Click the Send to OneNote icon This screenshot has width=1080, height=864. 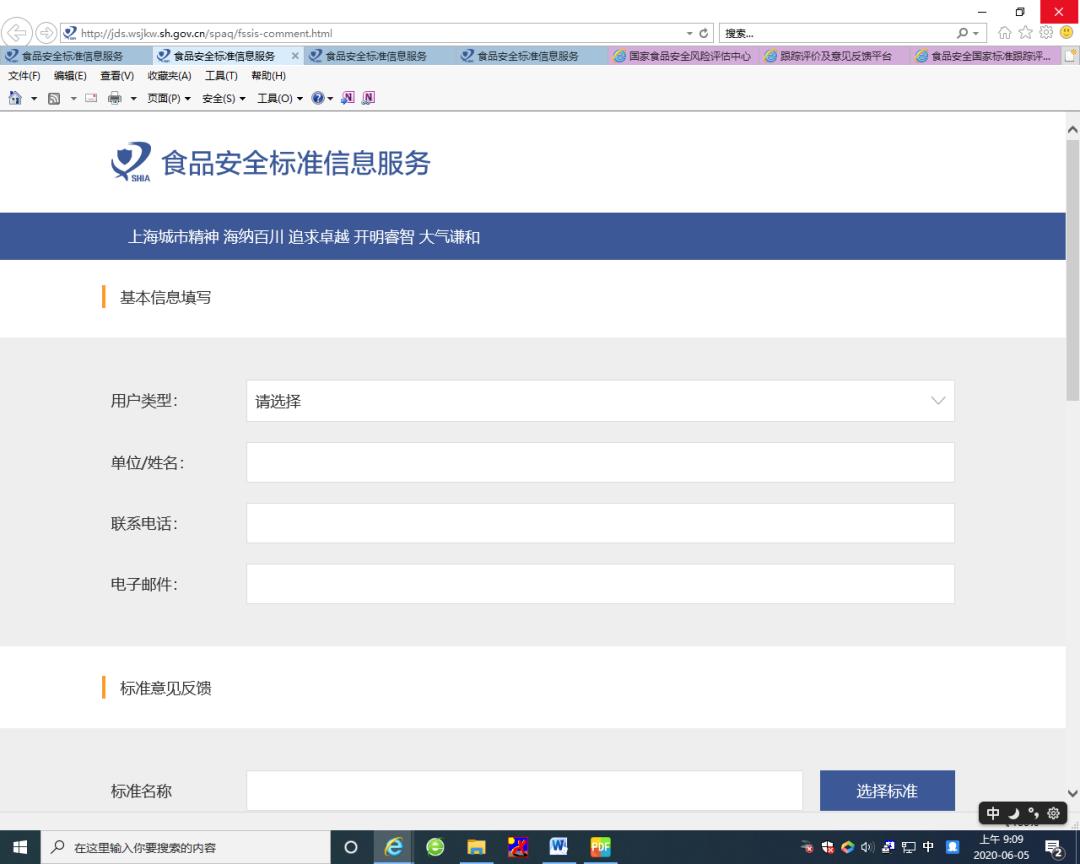tap(348, 98)
